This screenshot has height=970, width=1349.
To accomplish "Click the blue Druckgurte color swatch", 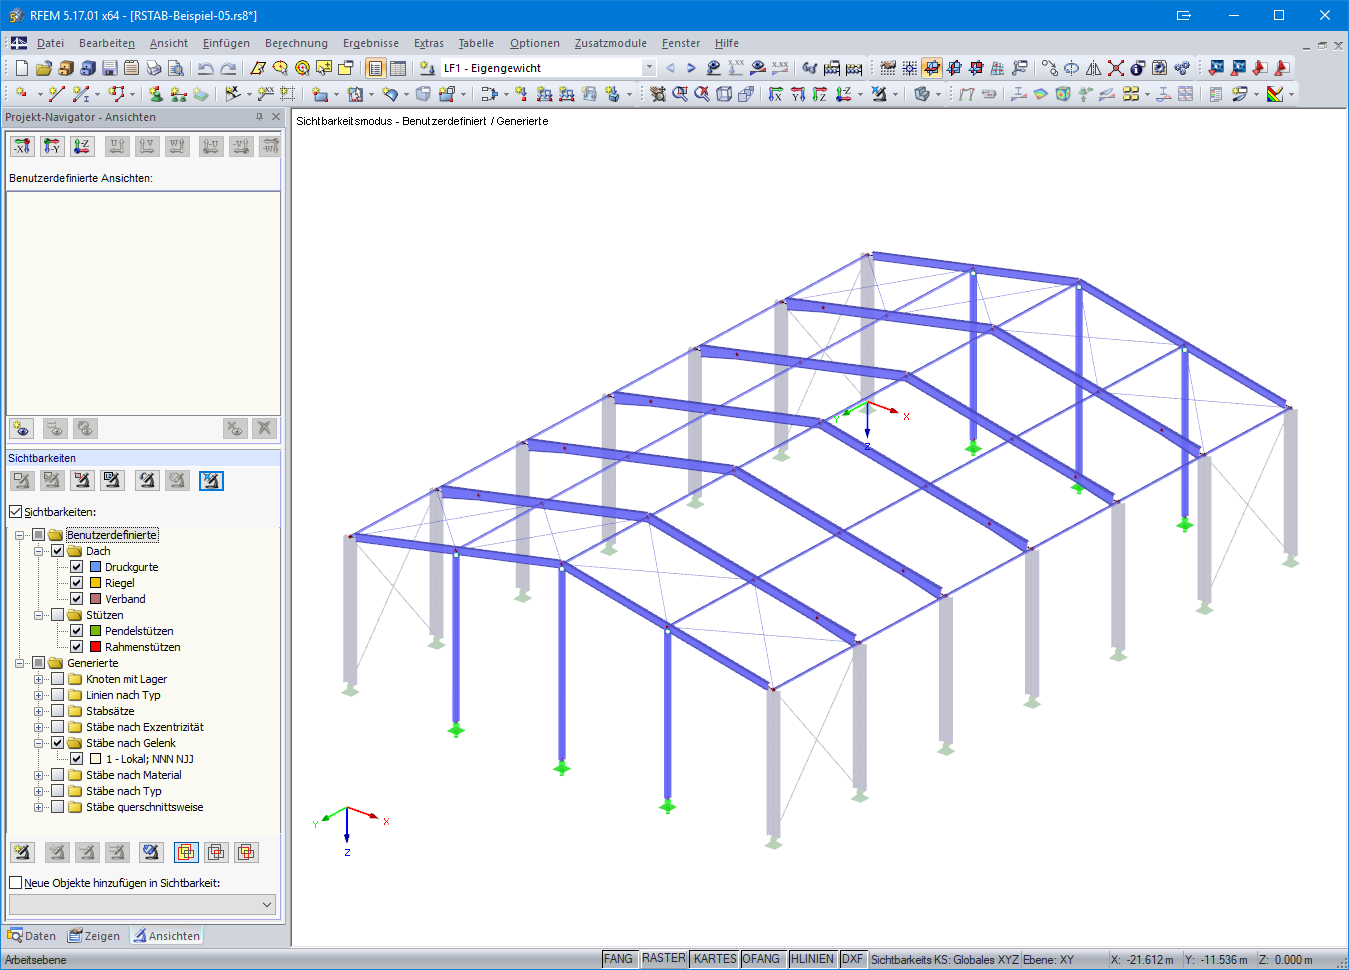I will coord(95,567).
